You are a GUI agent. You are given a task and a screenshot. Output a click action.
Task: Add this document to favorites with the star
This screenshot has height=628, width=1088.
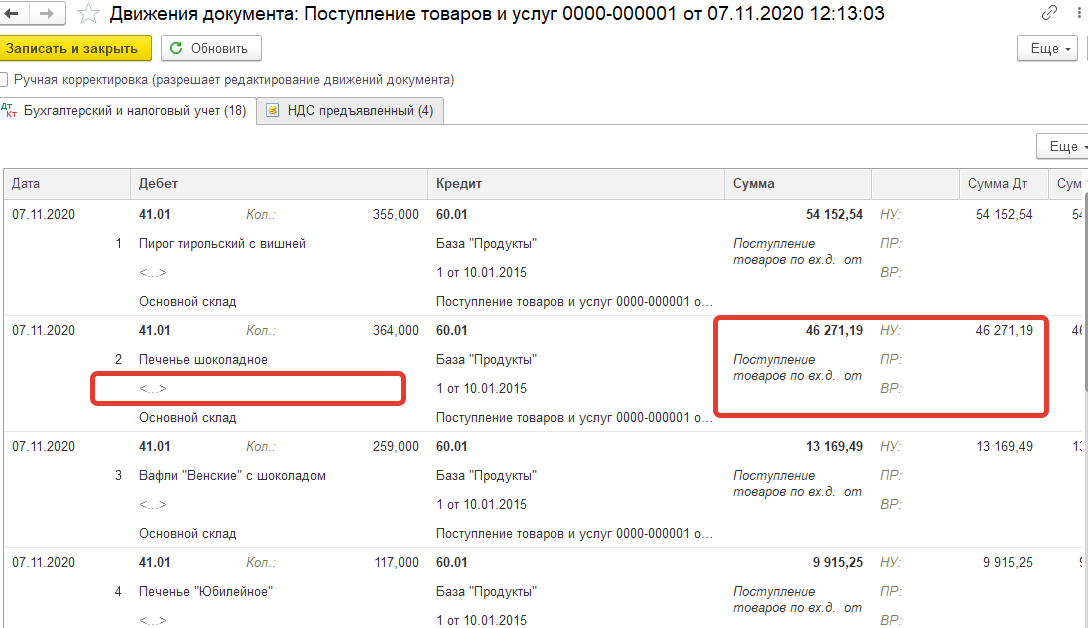click(88, 13)
